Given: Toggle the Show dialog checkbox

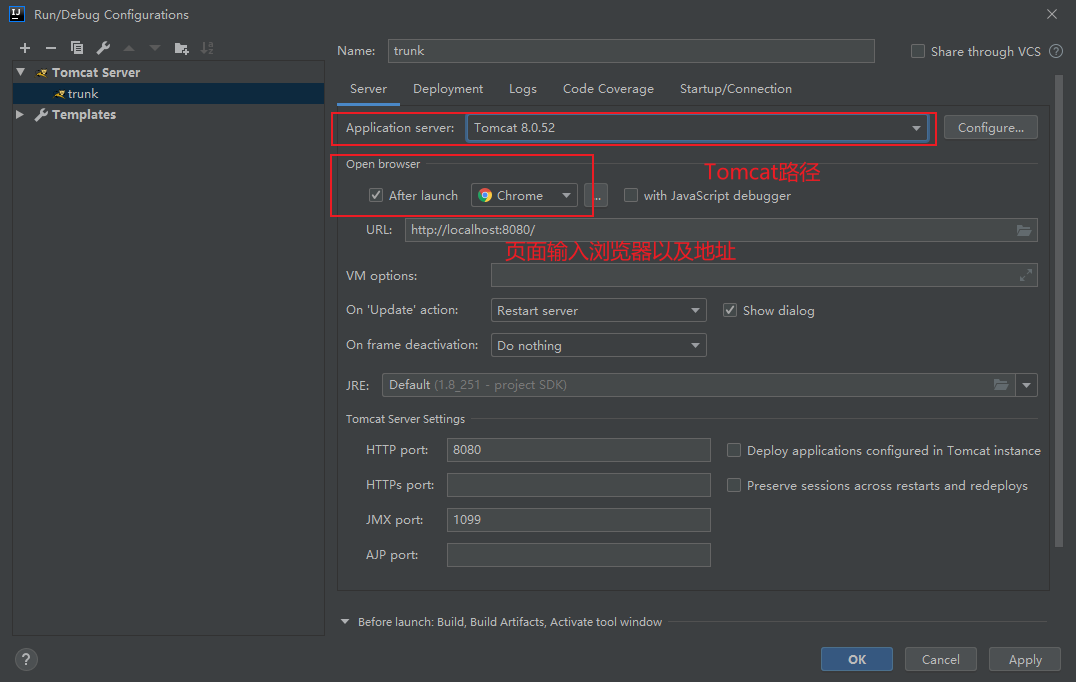Looking at the screenshot, I should (730, 310).
